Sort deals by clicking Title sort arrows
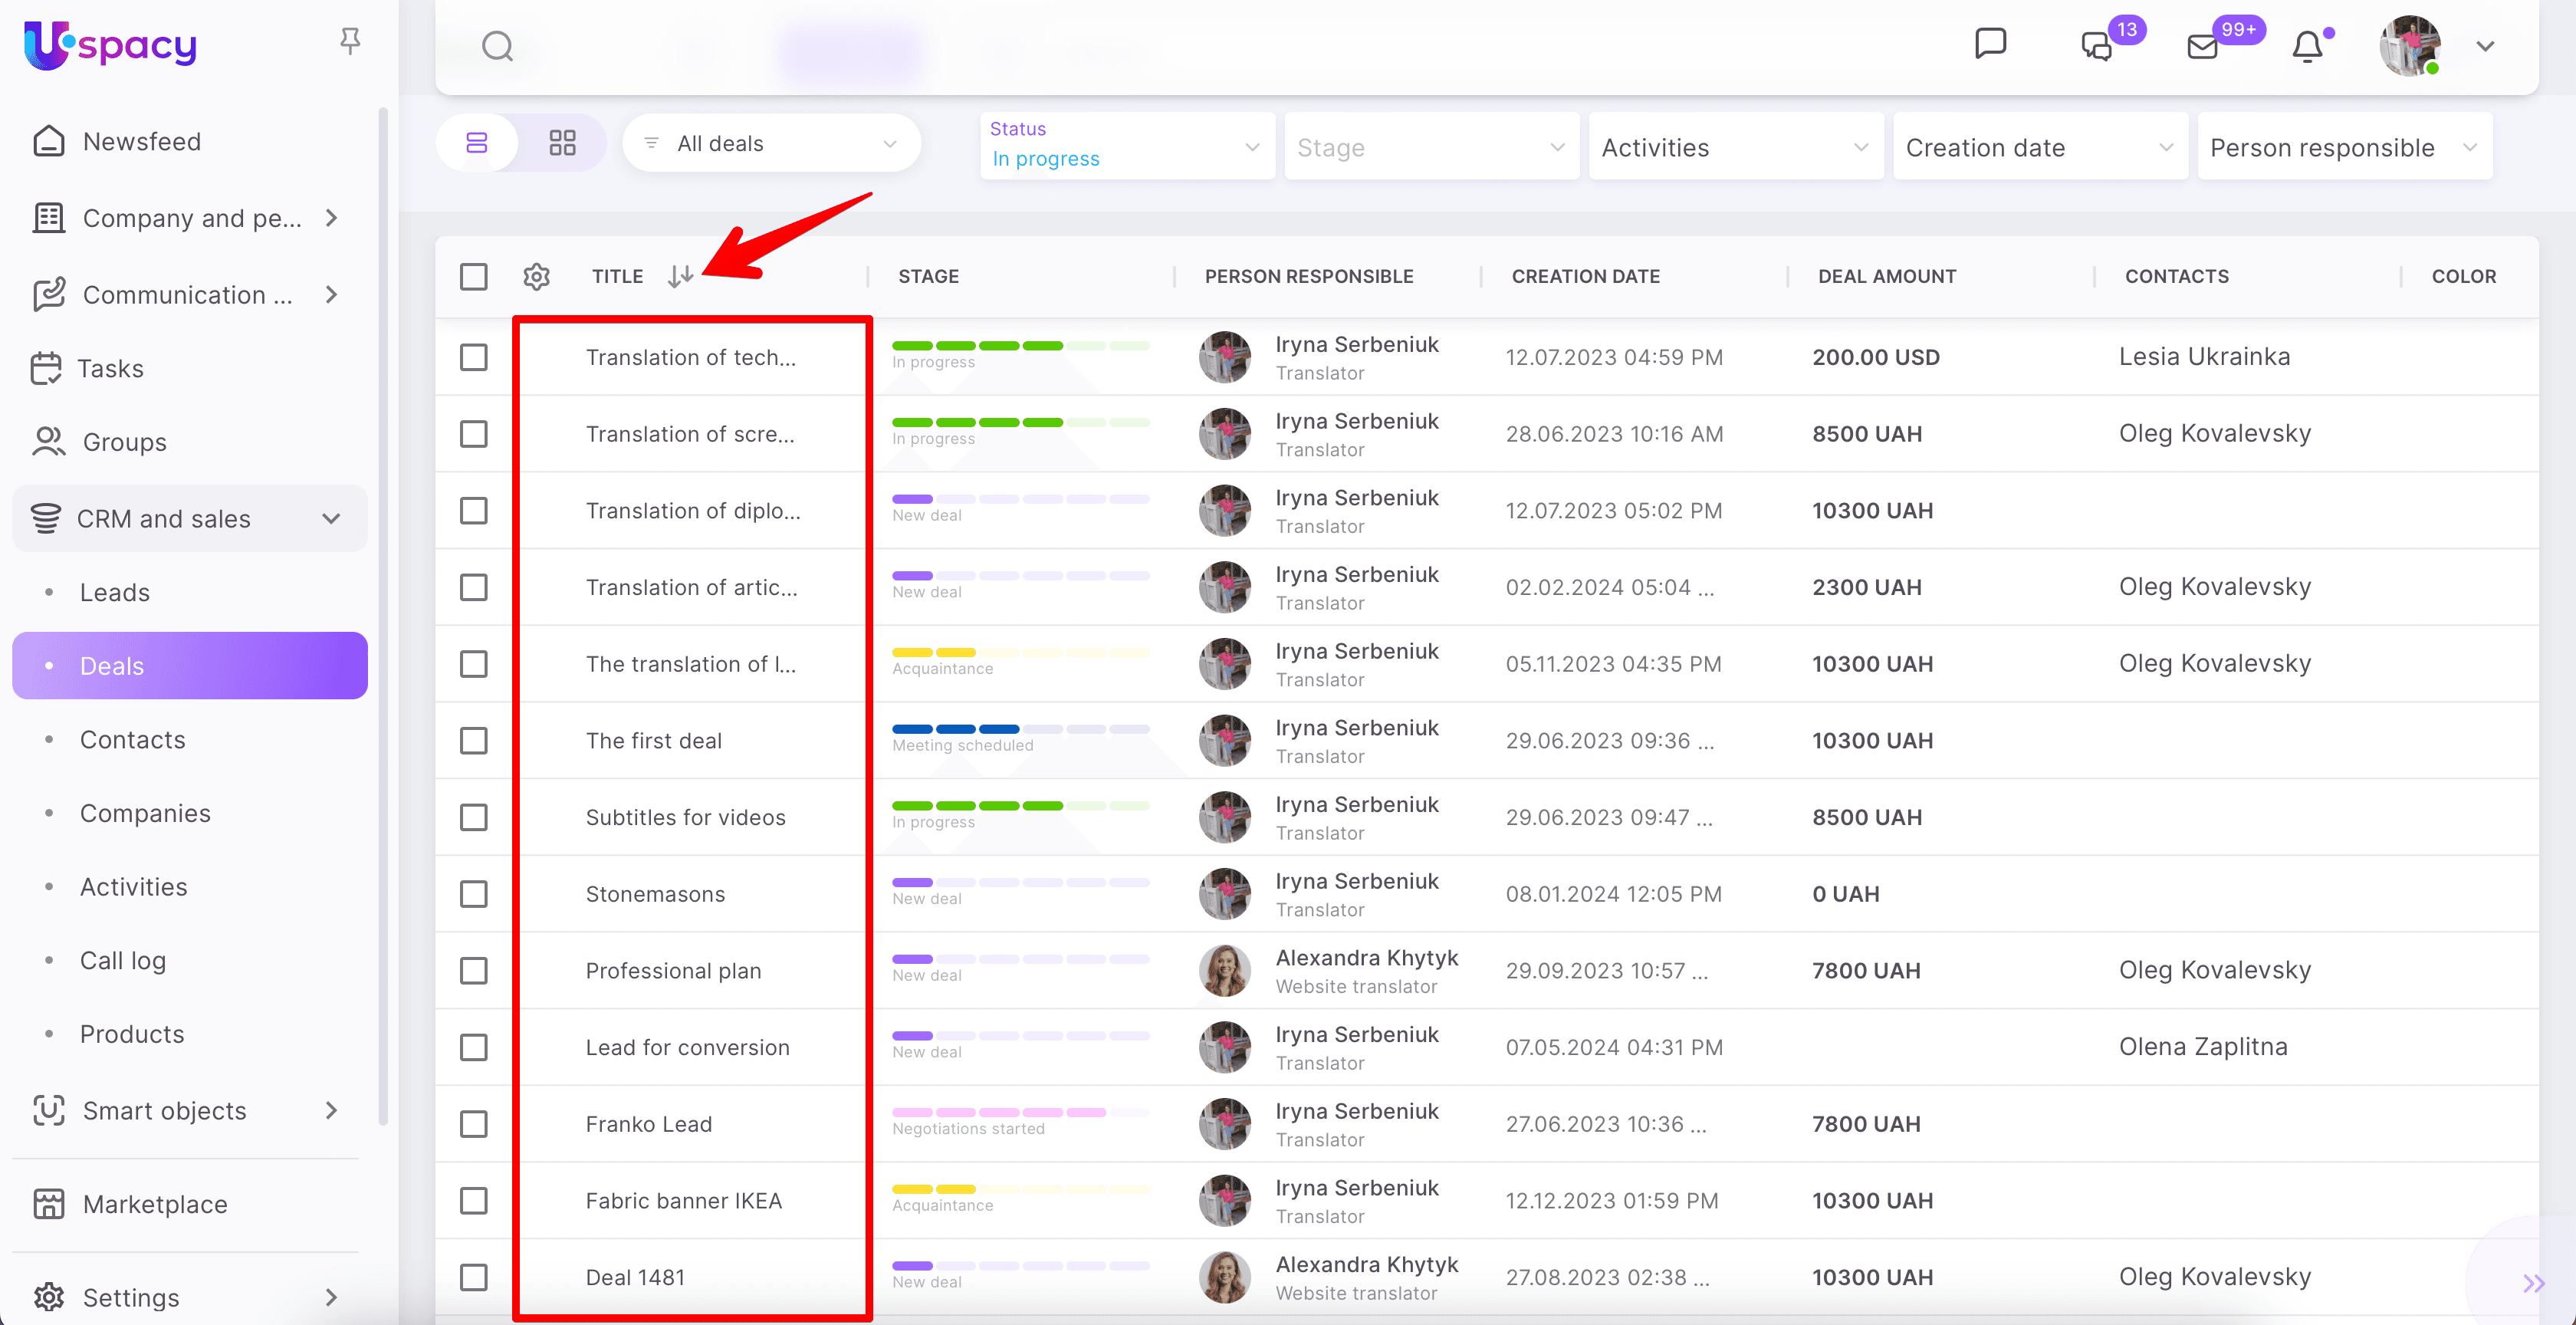 pos(682,277)
